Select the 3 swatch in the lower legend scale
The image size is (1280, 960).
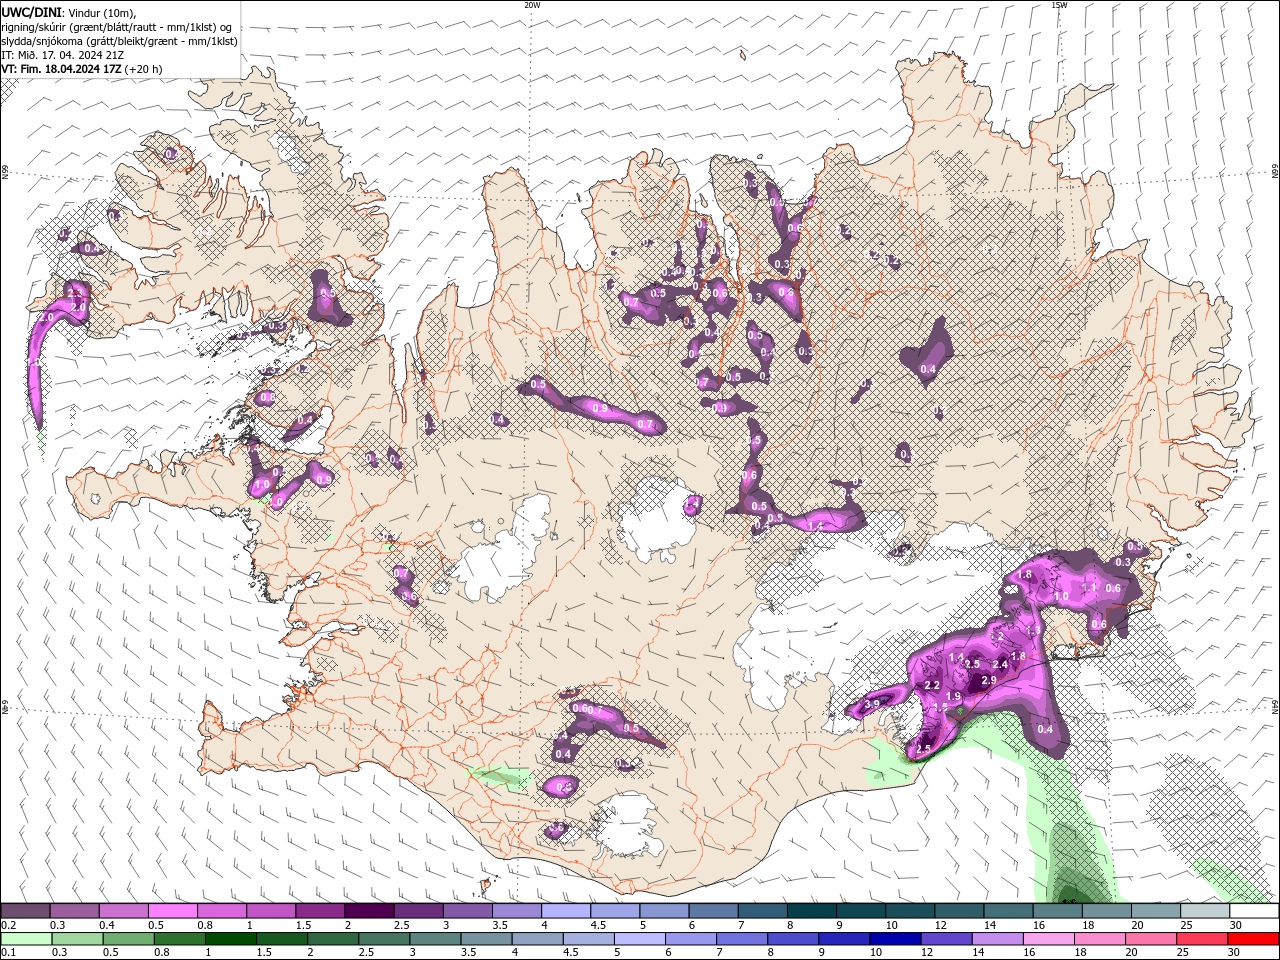click(435, 939)
